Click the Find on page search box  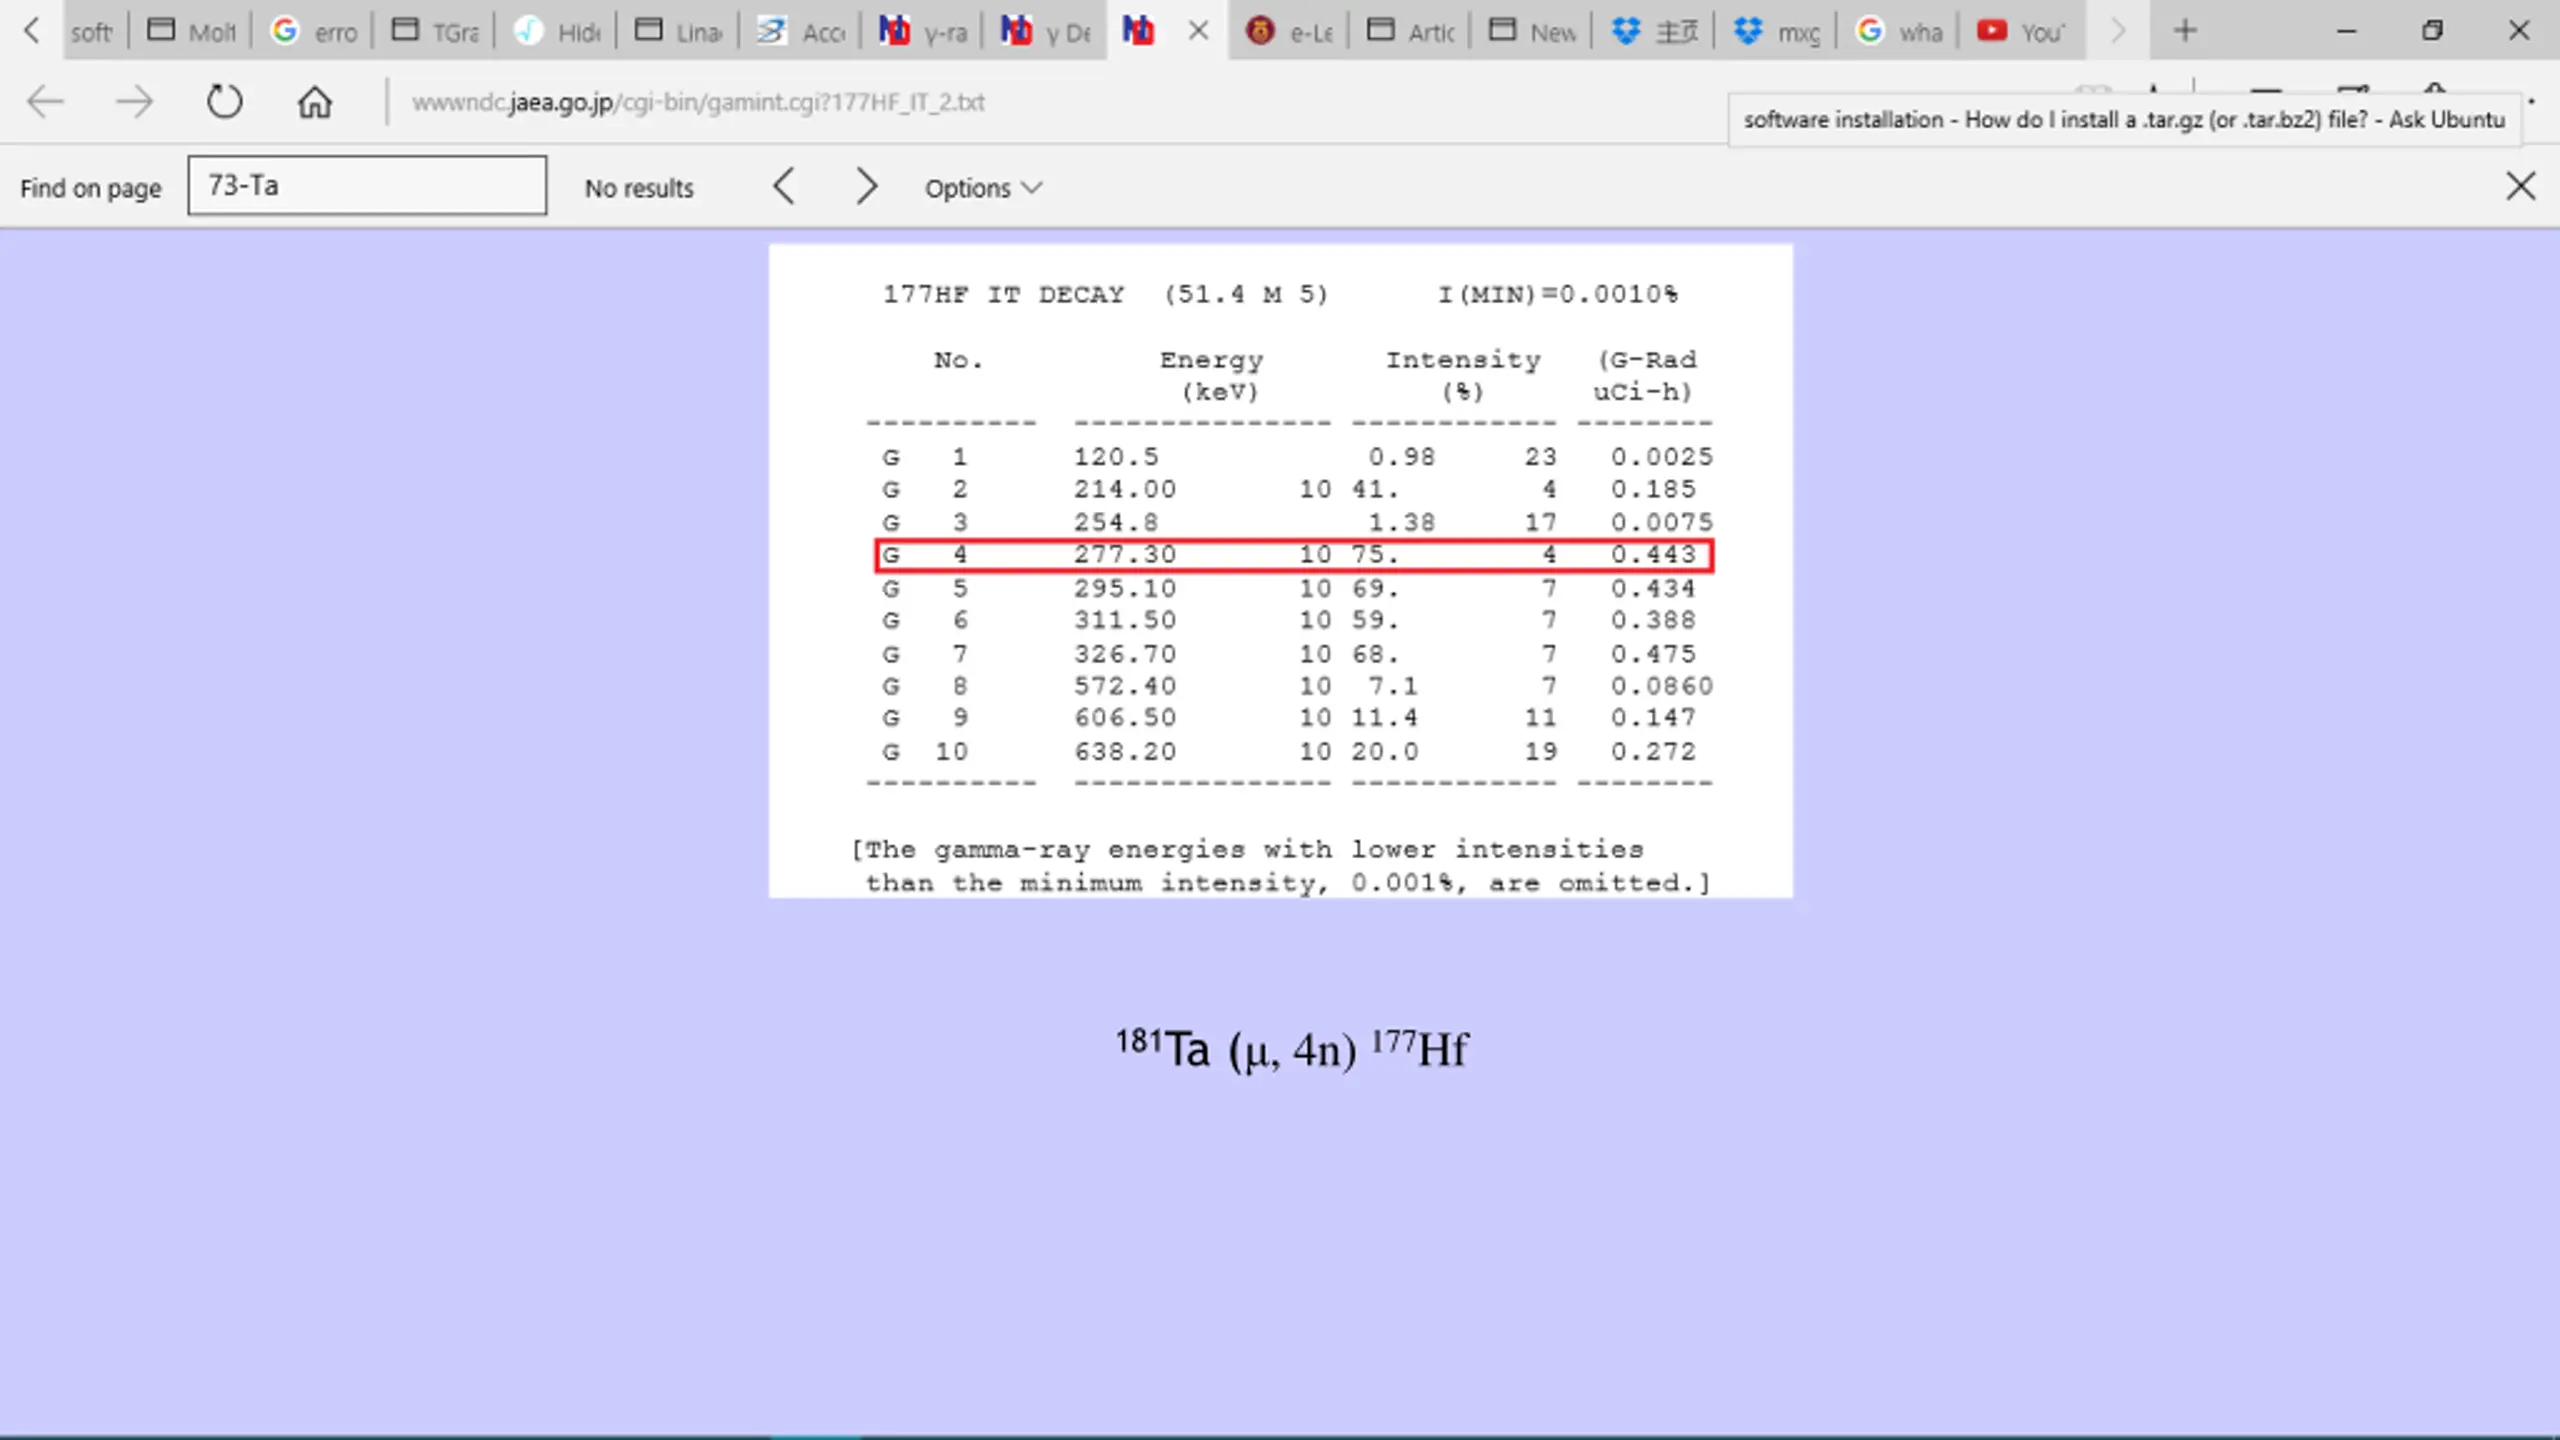click(367, 186)
